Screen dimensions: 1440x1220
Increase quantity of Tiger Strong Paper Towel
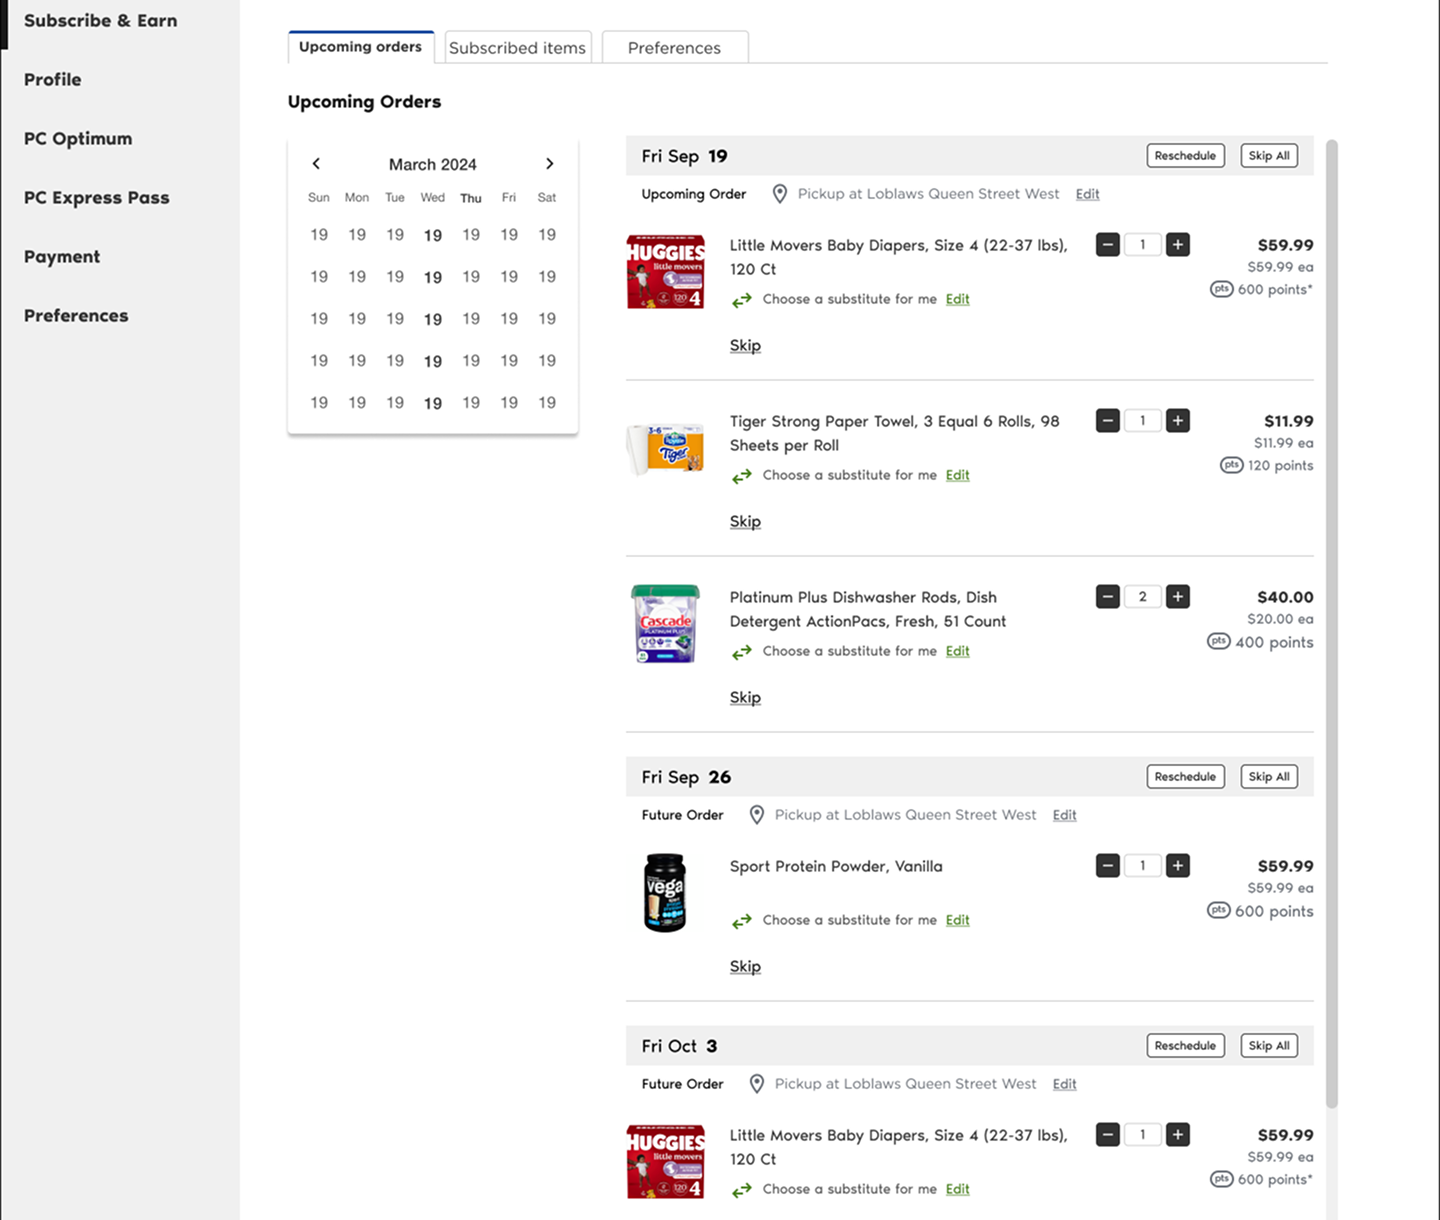(x=1178, y=421)
